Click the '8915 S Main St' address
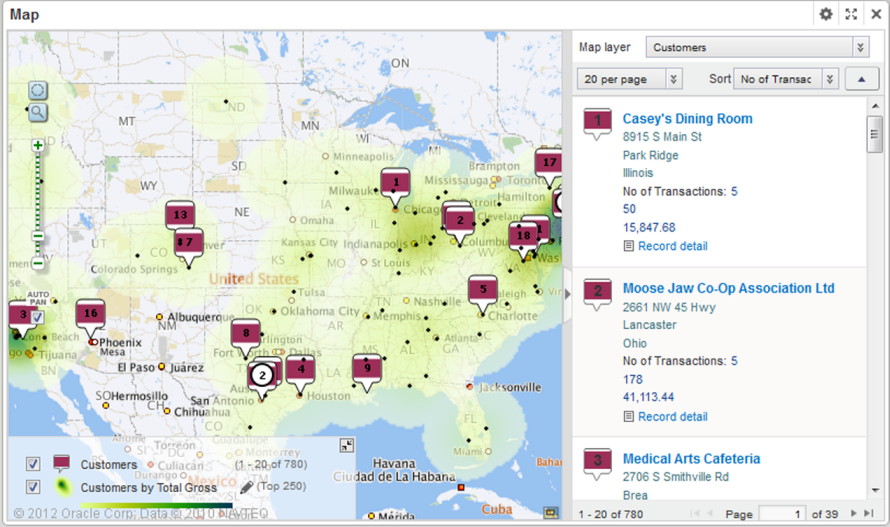 662,137
